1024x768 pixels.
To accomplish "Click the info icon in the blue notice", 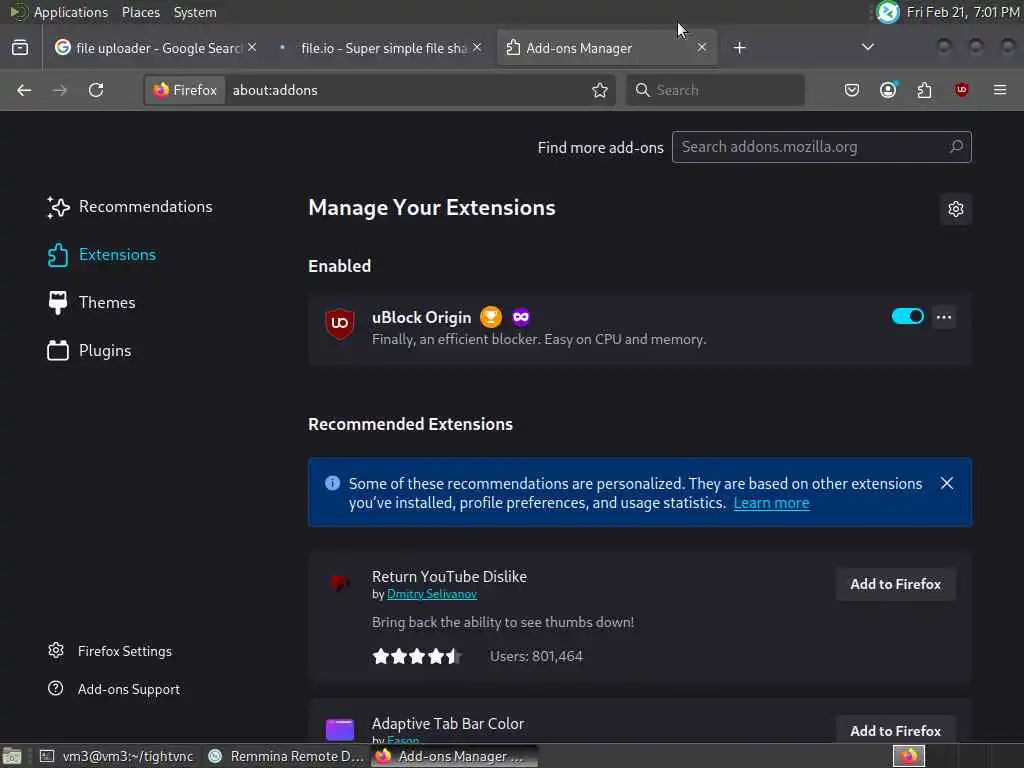I will 332,483.
